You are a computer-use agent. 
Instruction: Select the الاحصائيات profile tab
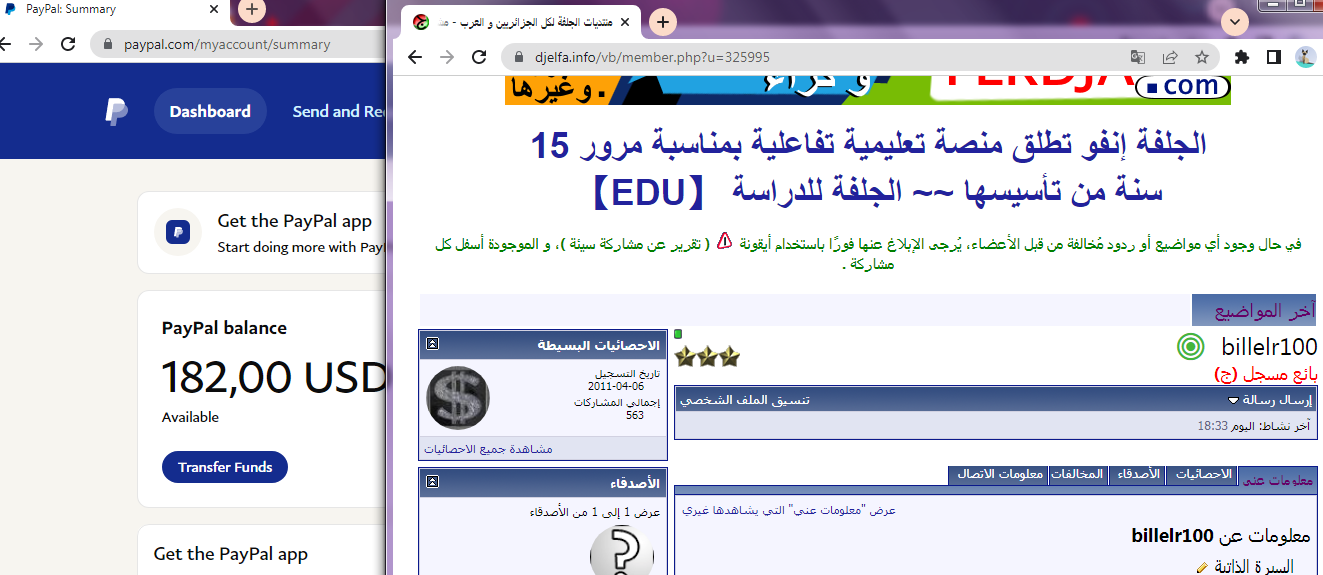[x=1201, y=474]
